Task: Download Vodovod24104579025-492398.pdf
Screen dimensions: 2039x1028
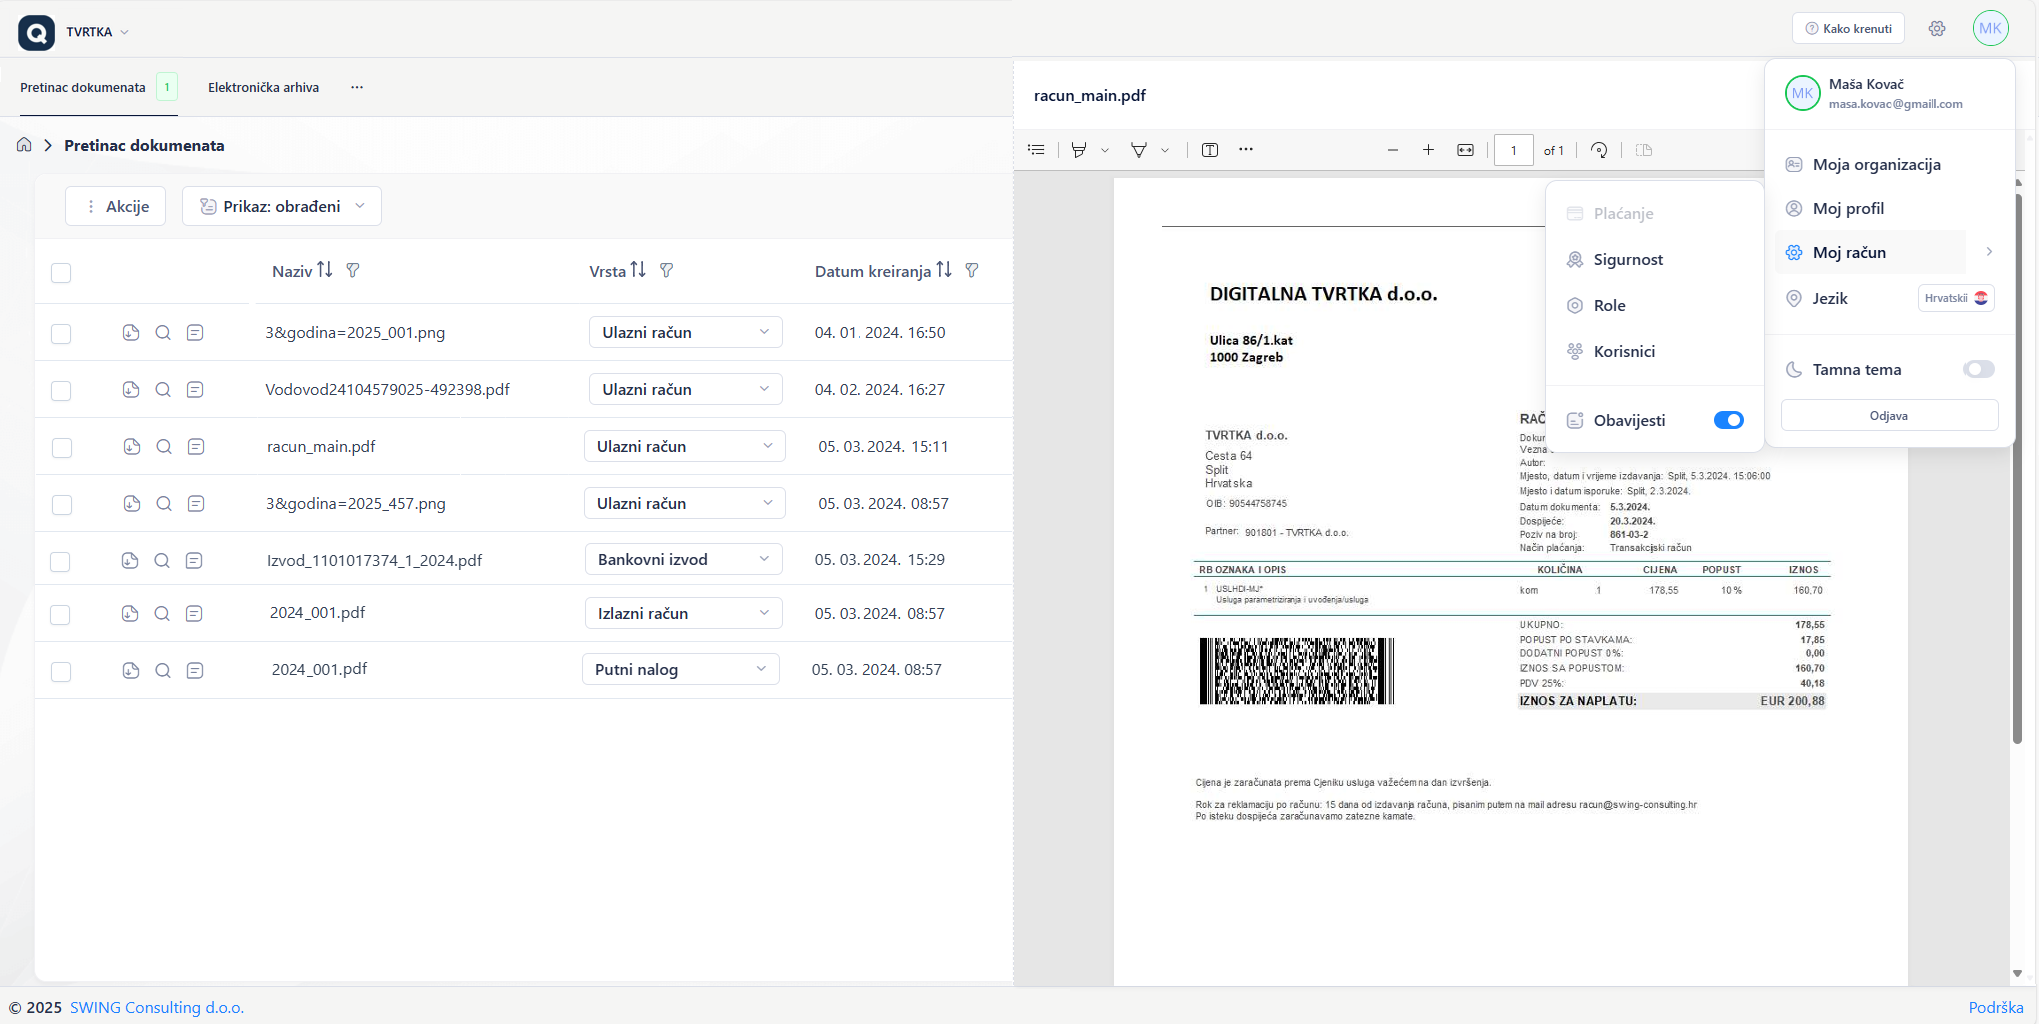Action: tap(131, 389)
